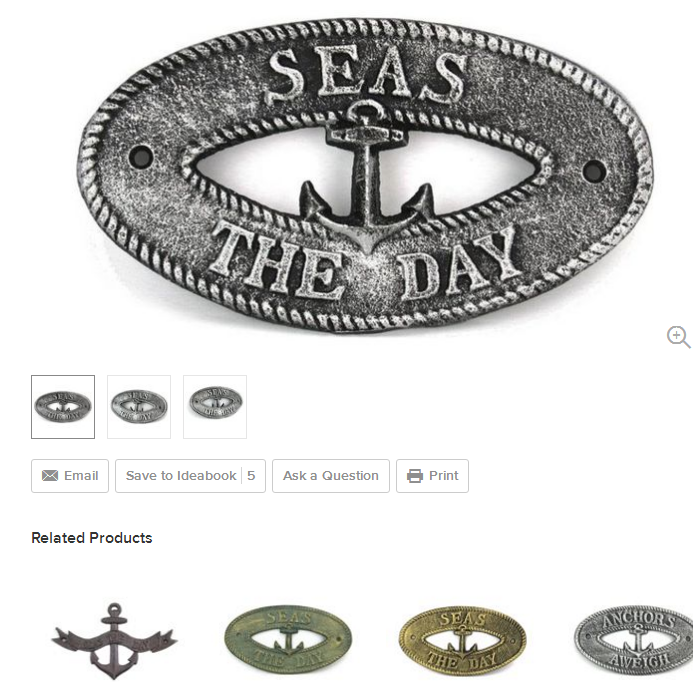Click the main Seas The Day product image
Image resolution: width=693 pixels, height=682 pixels.
pyautogui.click(x=365, y=176)
